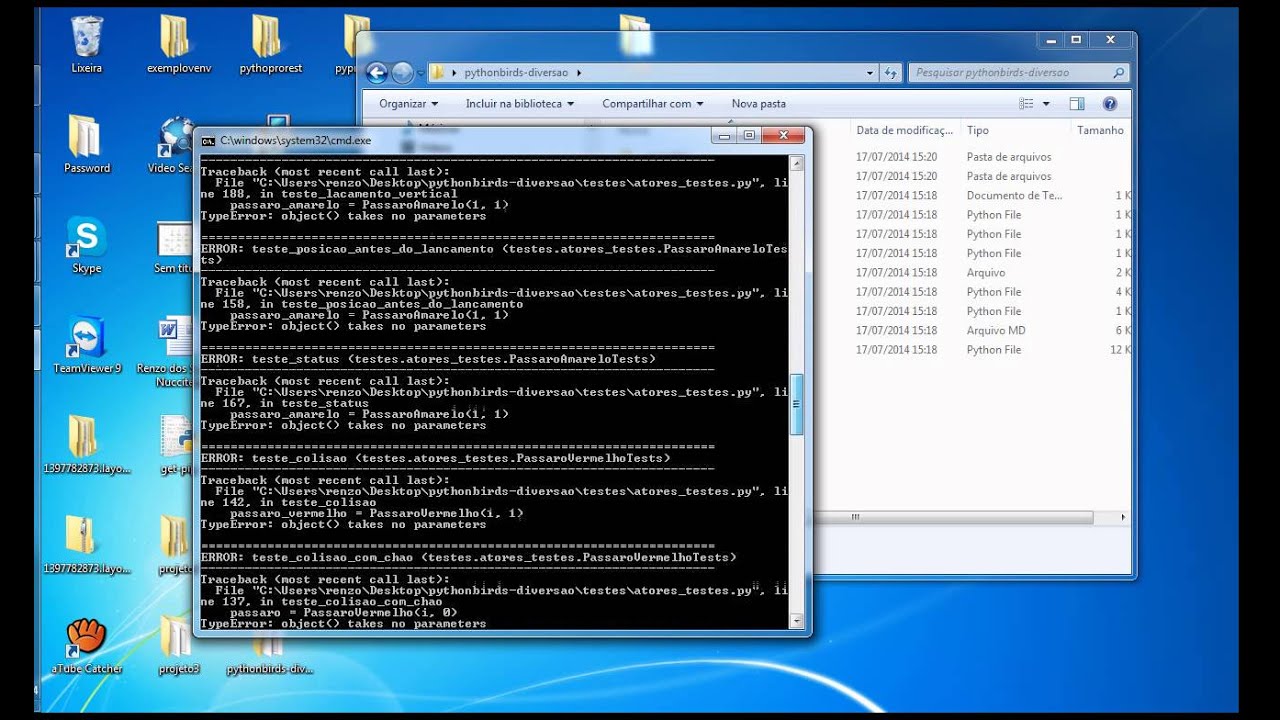Open the Incluir na biblioteca dropdown
Viewport: 1280px width, 720px height.
coord(519,103)
